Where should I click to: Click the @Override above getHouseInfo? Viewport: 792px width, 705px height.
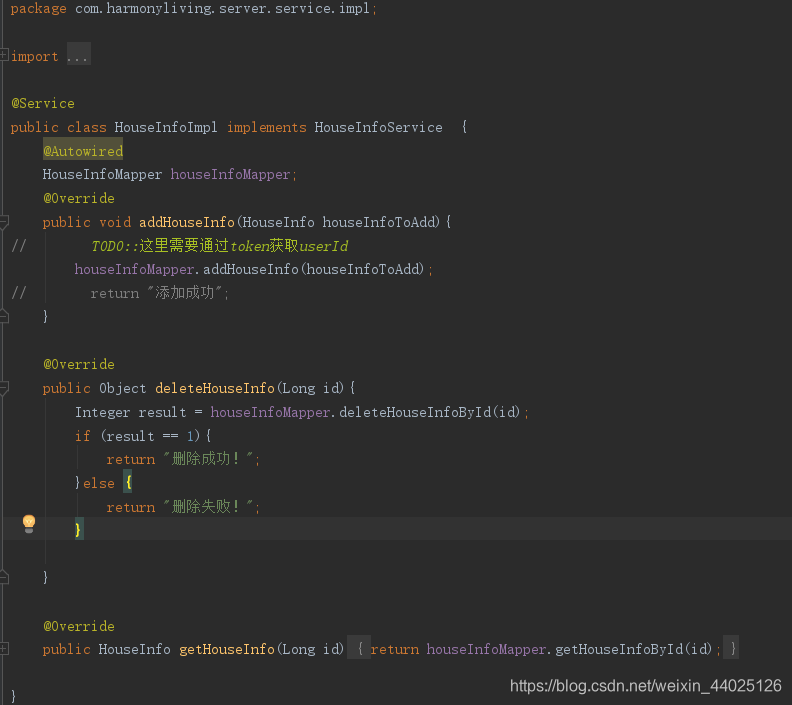point(79,626)
